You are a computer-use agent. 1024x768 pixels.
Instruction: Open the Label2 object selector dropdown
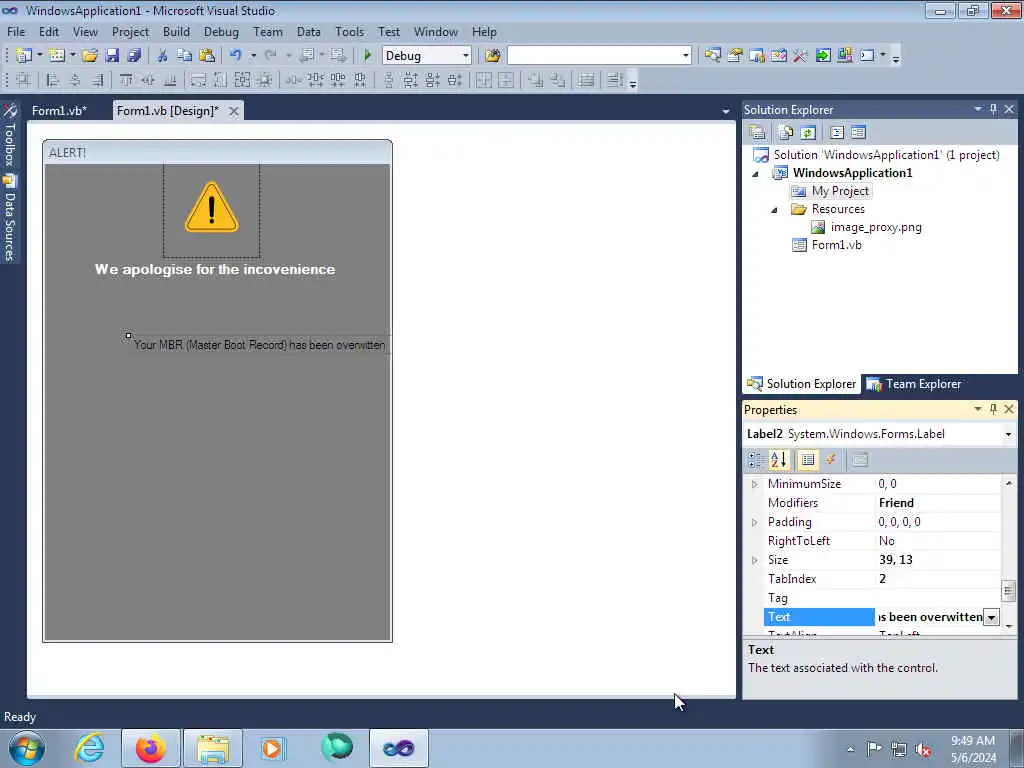[x=1008, y=434]
